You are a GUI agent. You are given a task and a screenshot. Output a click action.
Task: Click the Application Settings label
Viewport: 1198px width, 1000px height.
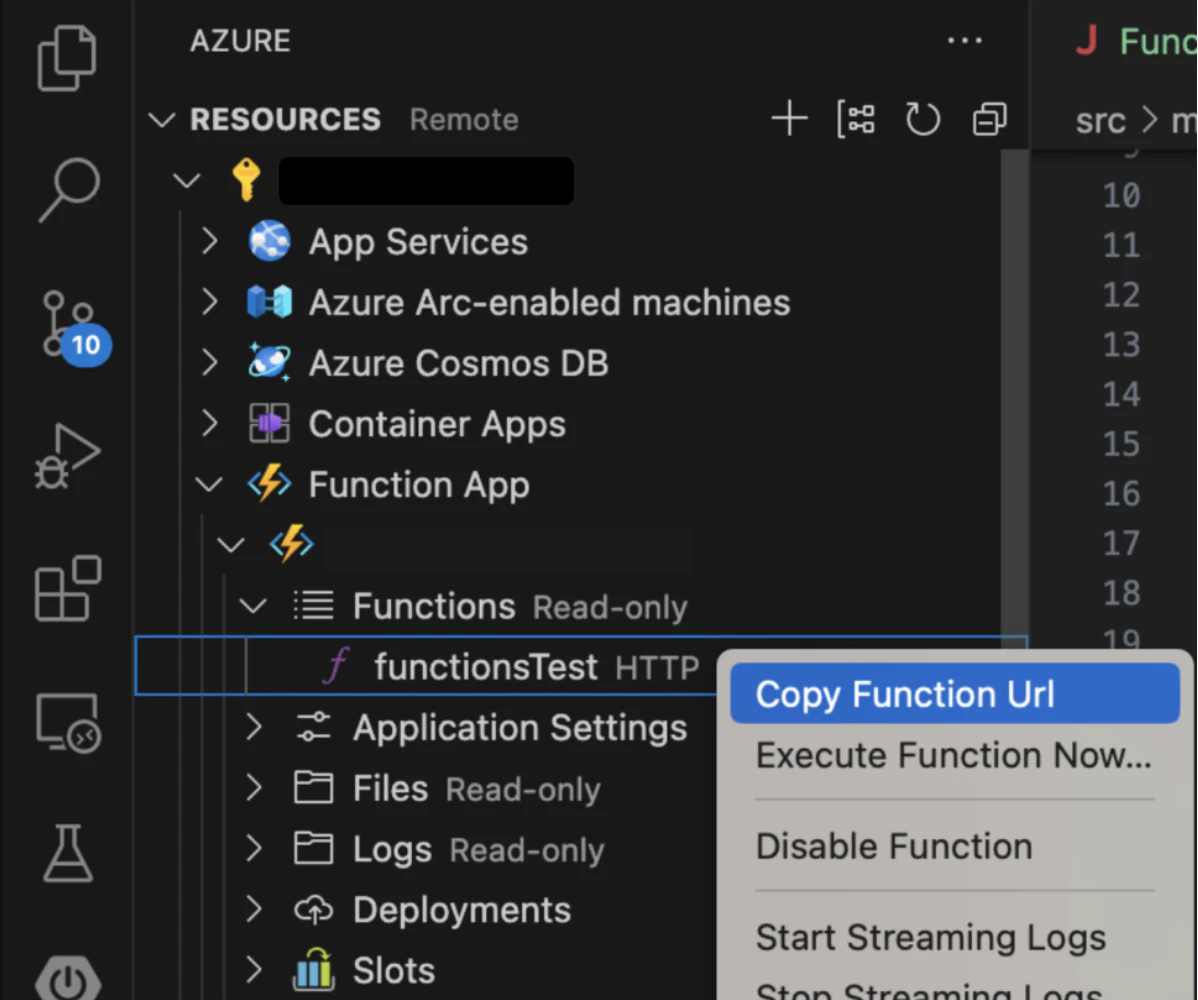click(520, 727)
